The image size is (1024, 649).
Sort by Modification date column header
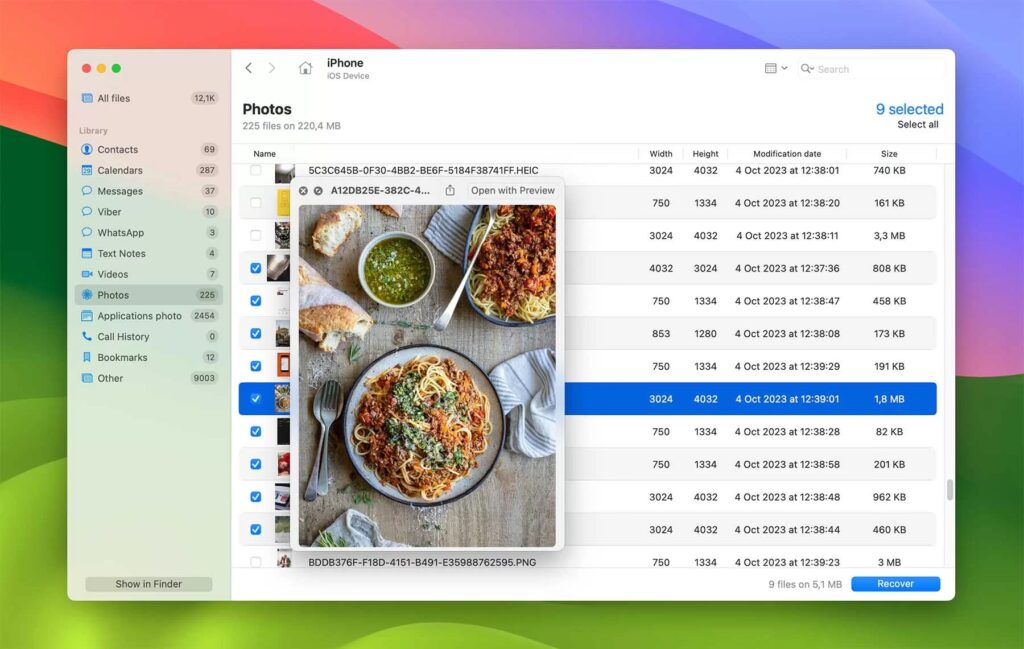[x=786, y=154]
